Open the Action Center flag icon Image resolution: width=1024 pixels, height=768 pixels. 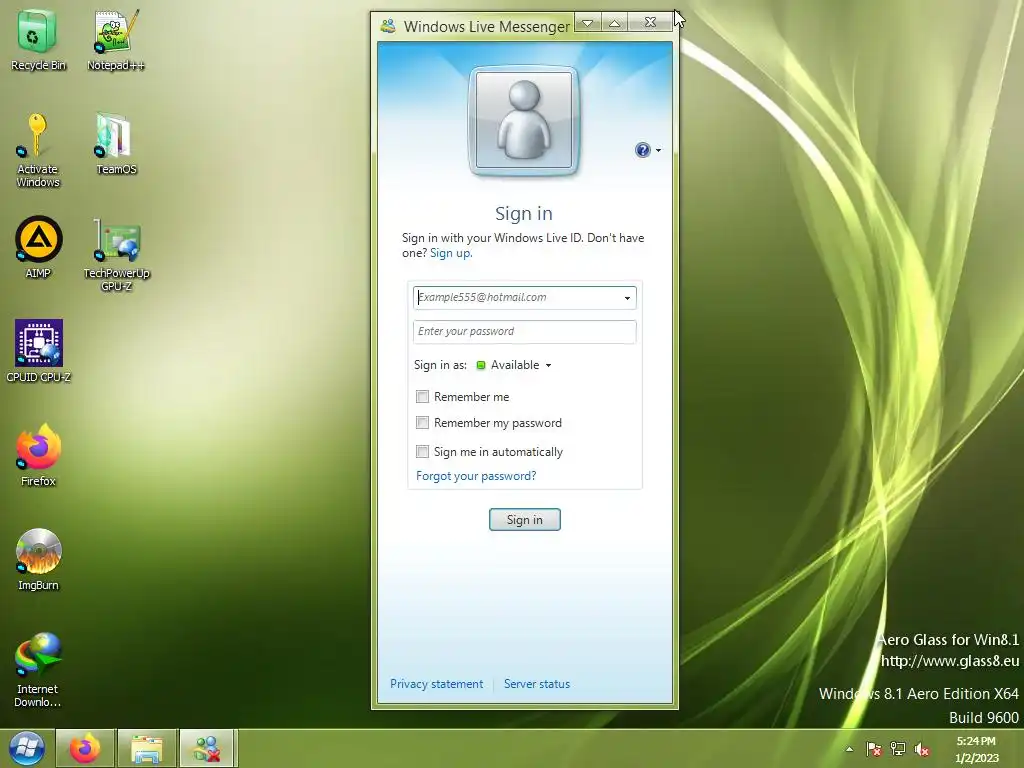click(874, 749)
